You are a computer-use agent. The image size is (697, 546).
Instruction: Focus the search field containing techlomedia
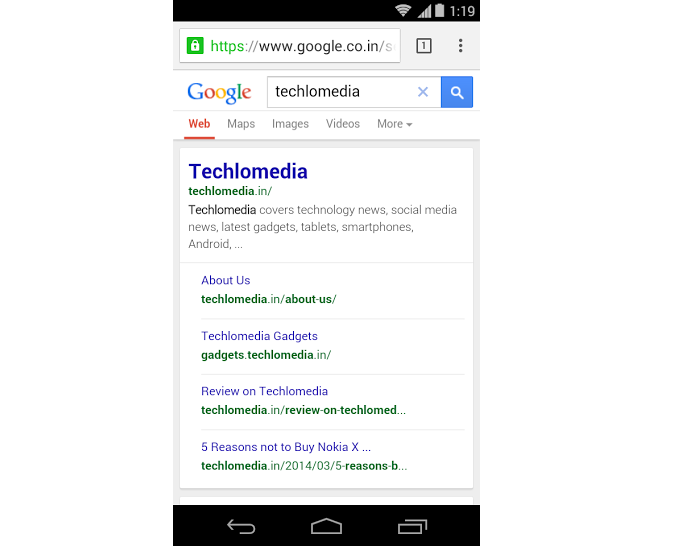(x=342, y=92)
